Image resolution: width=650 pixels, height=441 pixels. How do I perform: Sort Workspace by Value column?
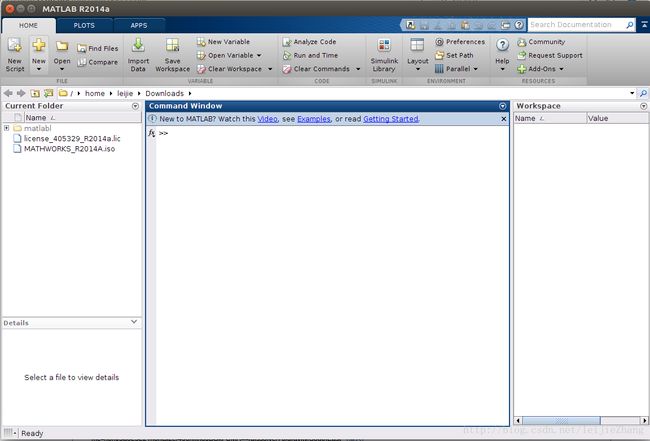(x=617, y=119)
